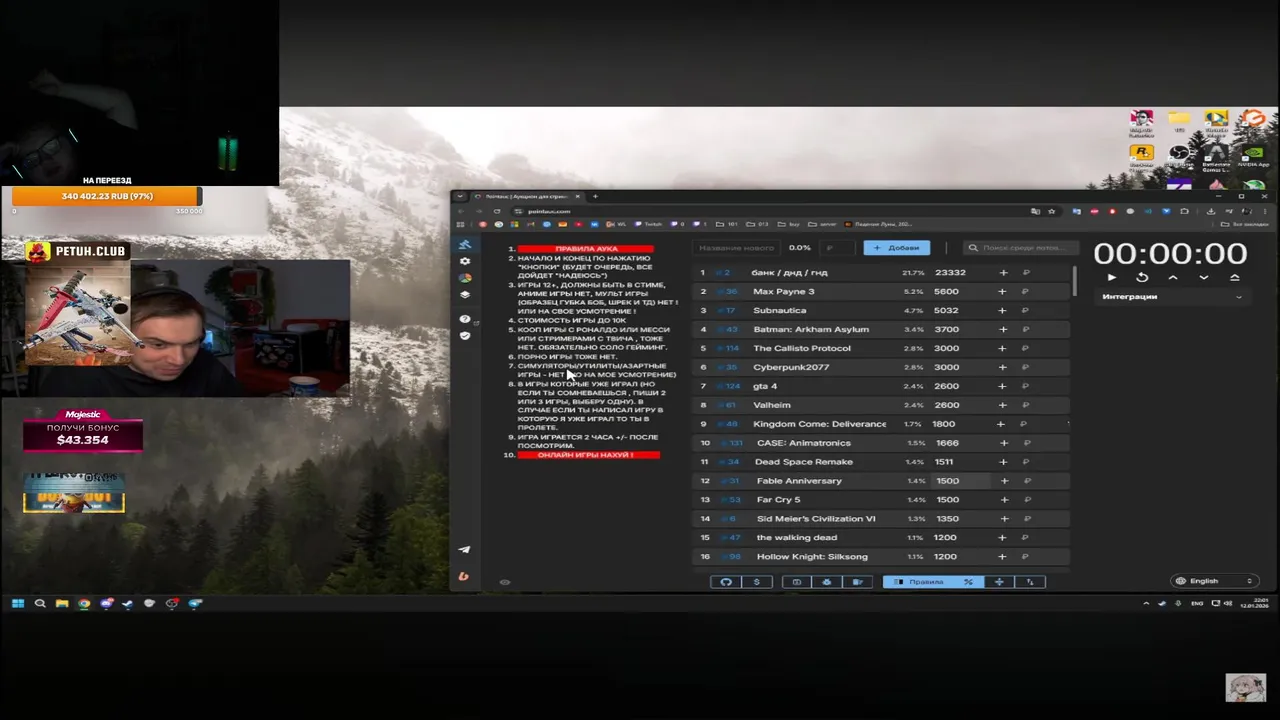Click the bug icon in bottom toolbar
Screen dimensions: 1280x720
coord(826,582)
